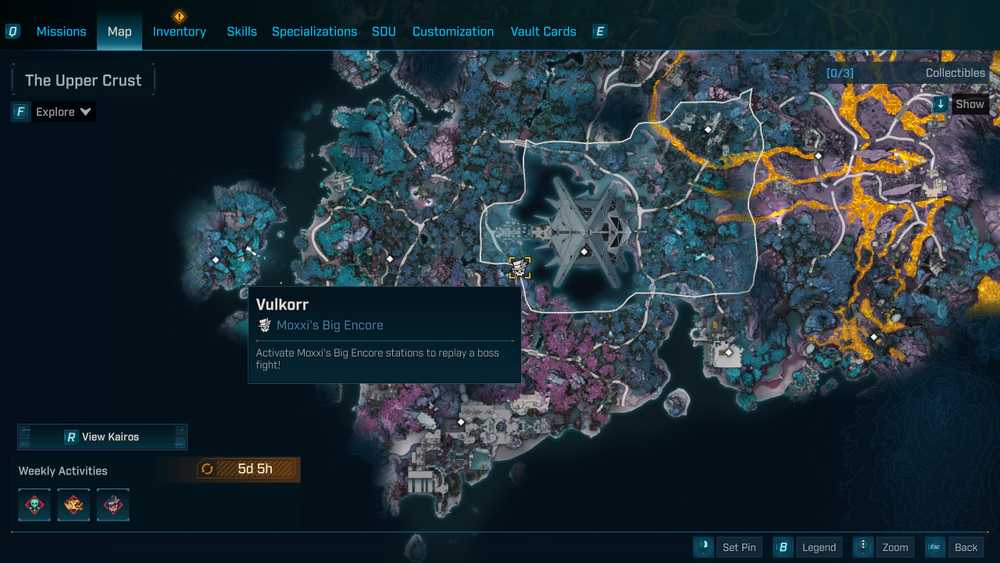
Task: Expand the Explore dropdown
Action: pyautogui.click(x=63, y=112)
